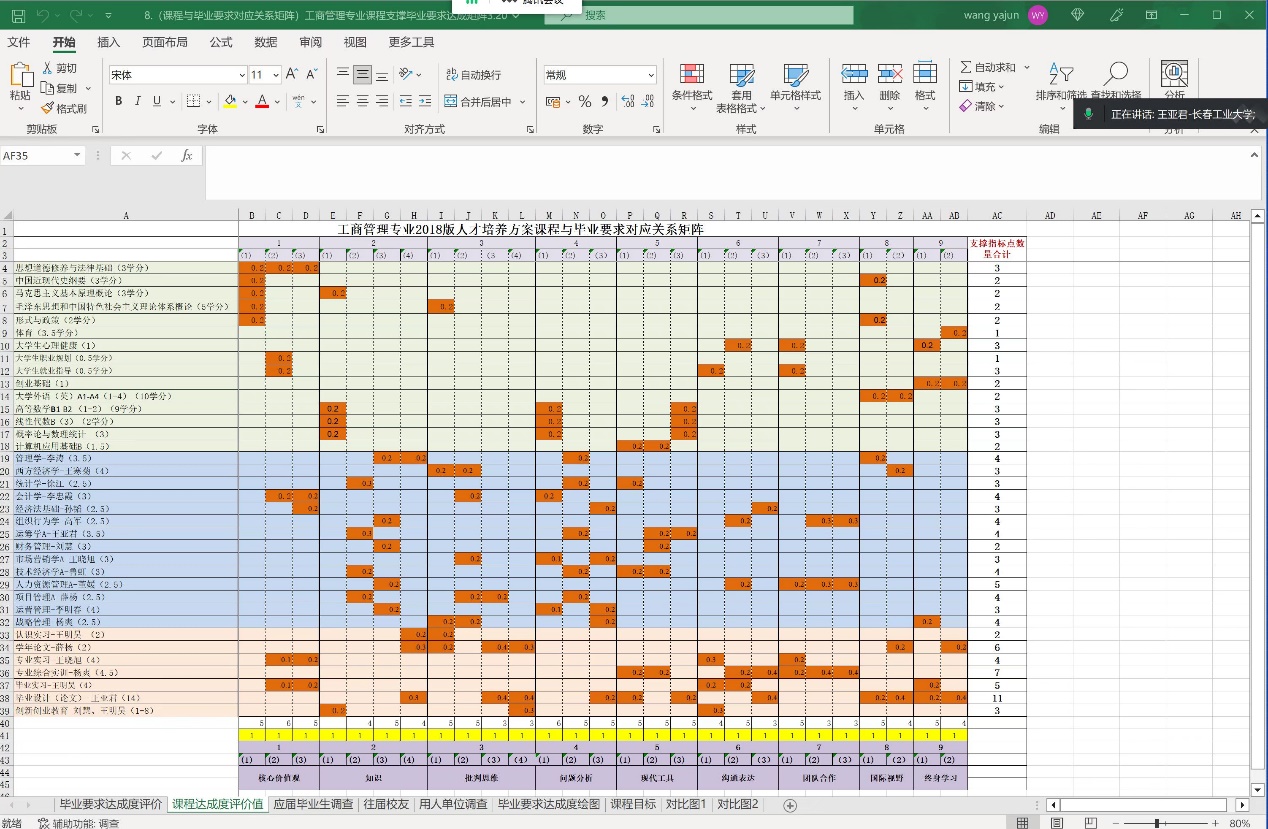This screenshot has height=829, width=1268.
Task: Click the AutoSum (自动求和) button
Action: (x=987, y=67)
